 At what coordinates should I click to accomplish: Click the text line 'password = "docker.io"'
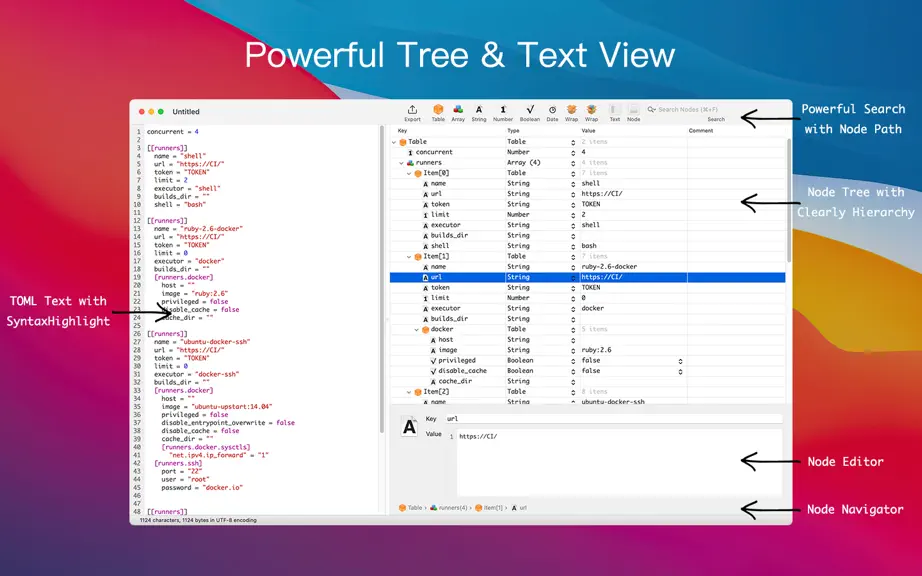pyautogui.click(x=202, y=488)
